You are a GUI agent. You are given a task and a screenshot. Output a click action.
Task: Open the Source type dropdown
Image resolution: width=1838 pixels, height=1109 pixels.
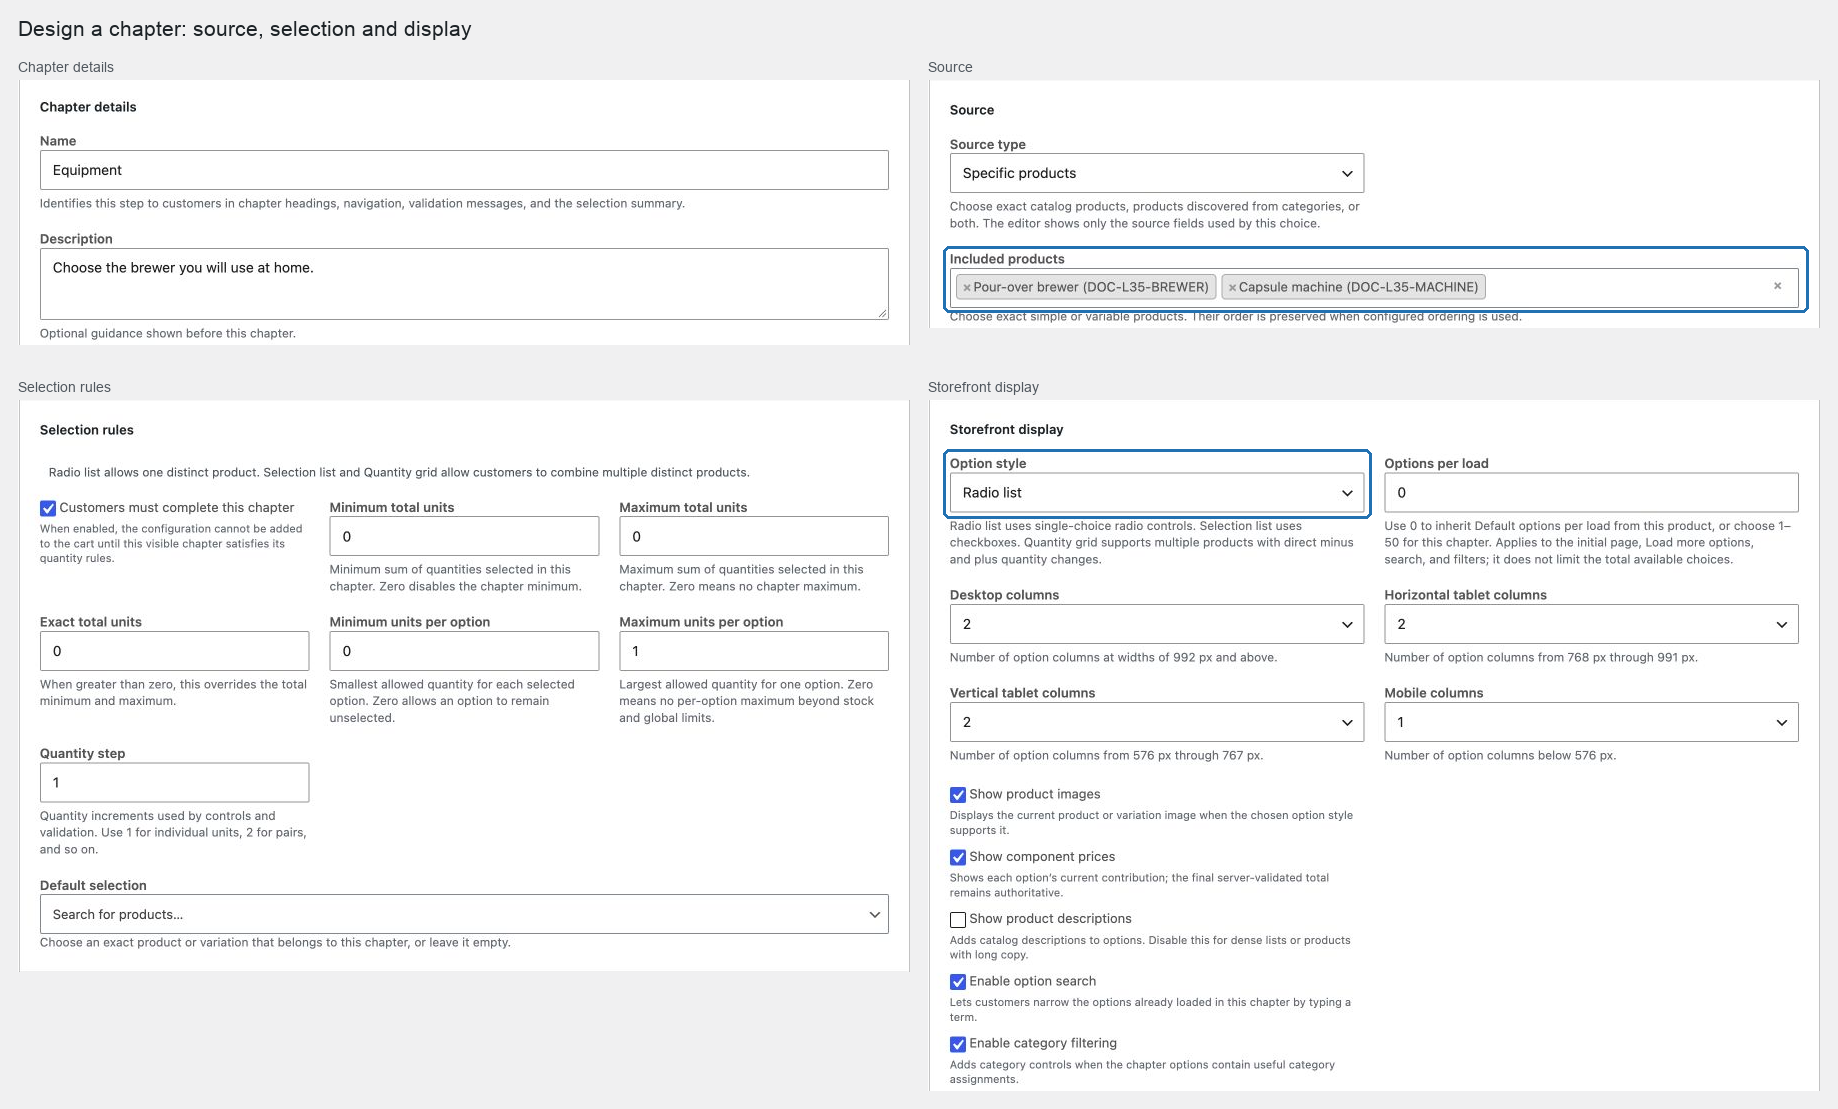point(1156,173)
